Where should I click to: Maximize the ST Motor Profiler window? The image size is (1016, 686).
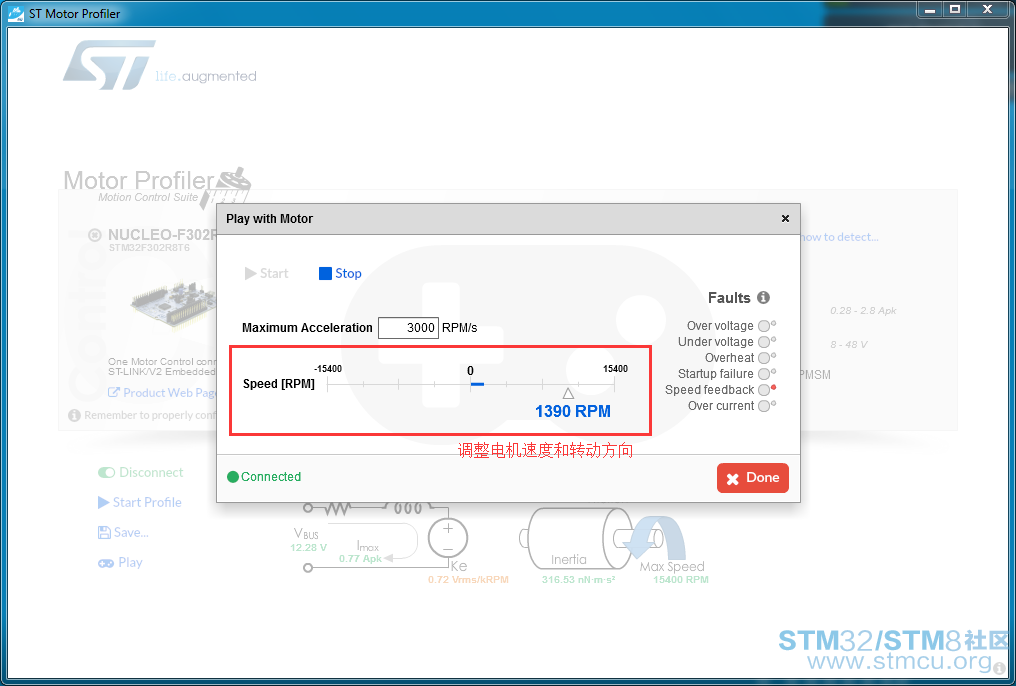pos(954,9)
